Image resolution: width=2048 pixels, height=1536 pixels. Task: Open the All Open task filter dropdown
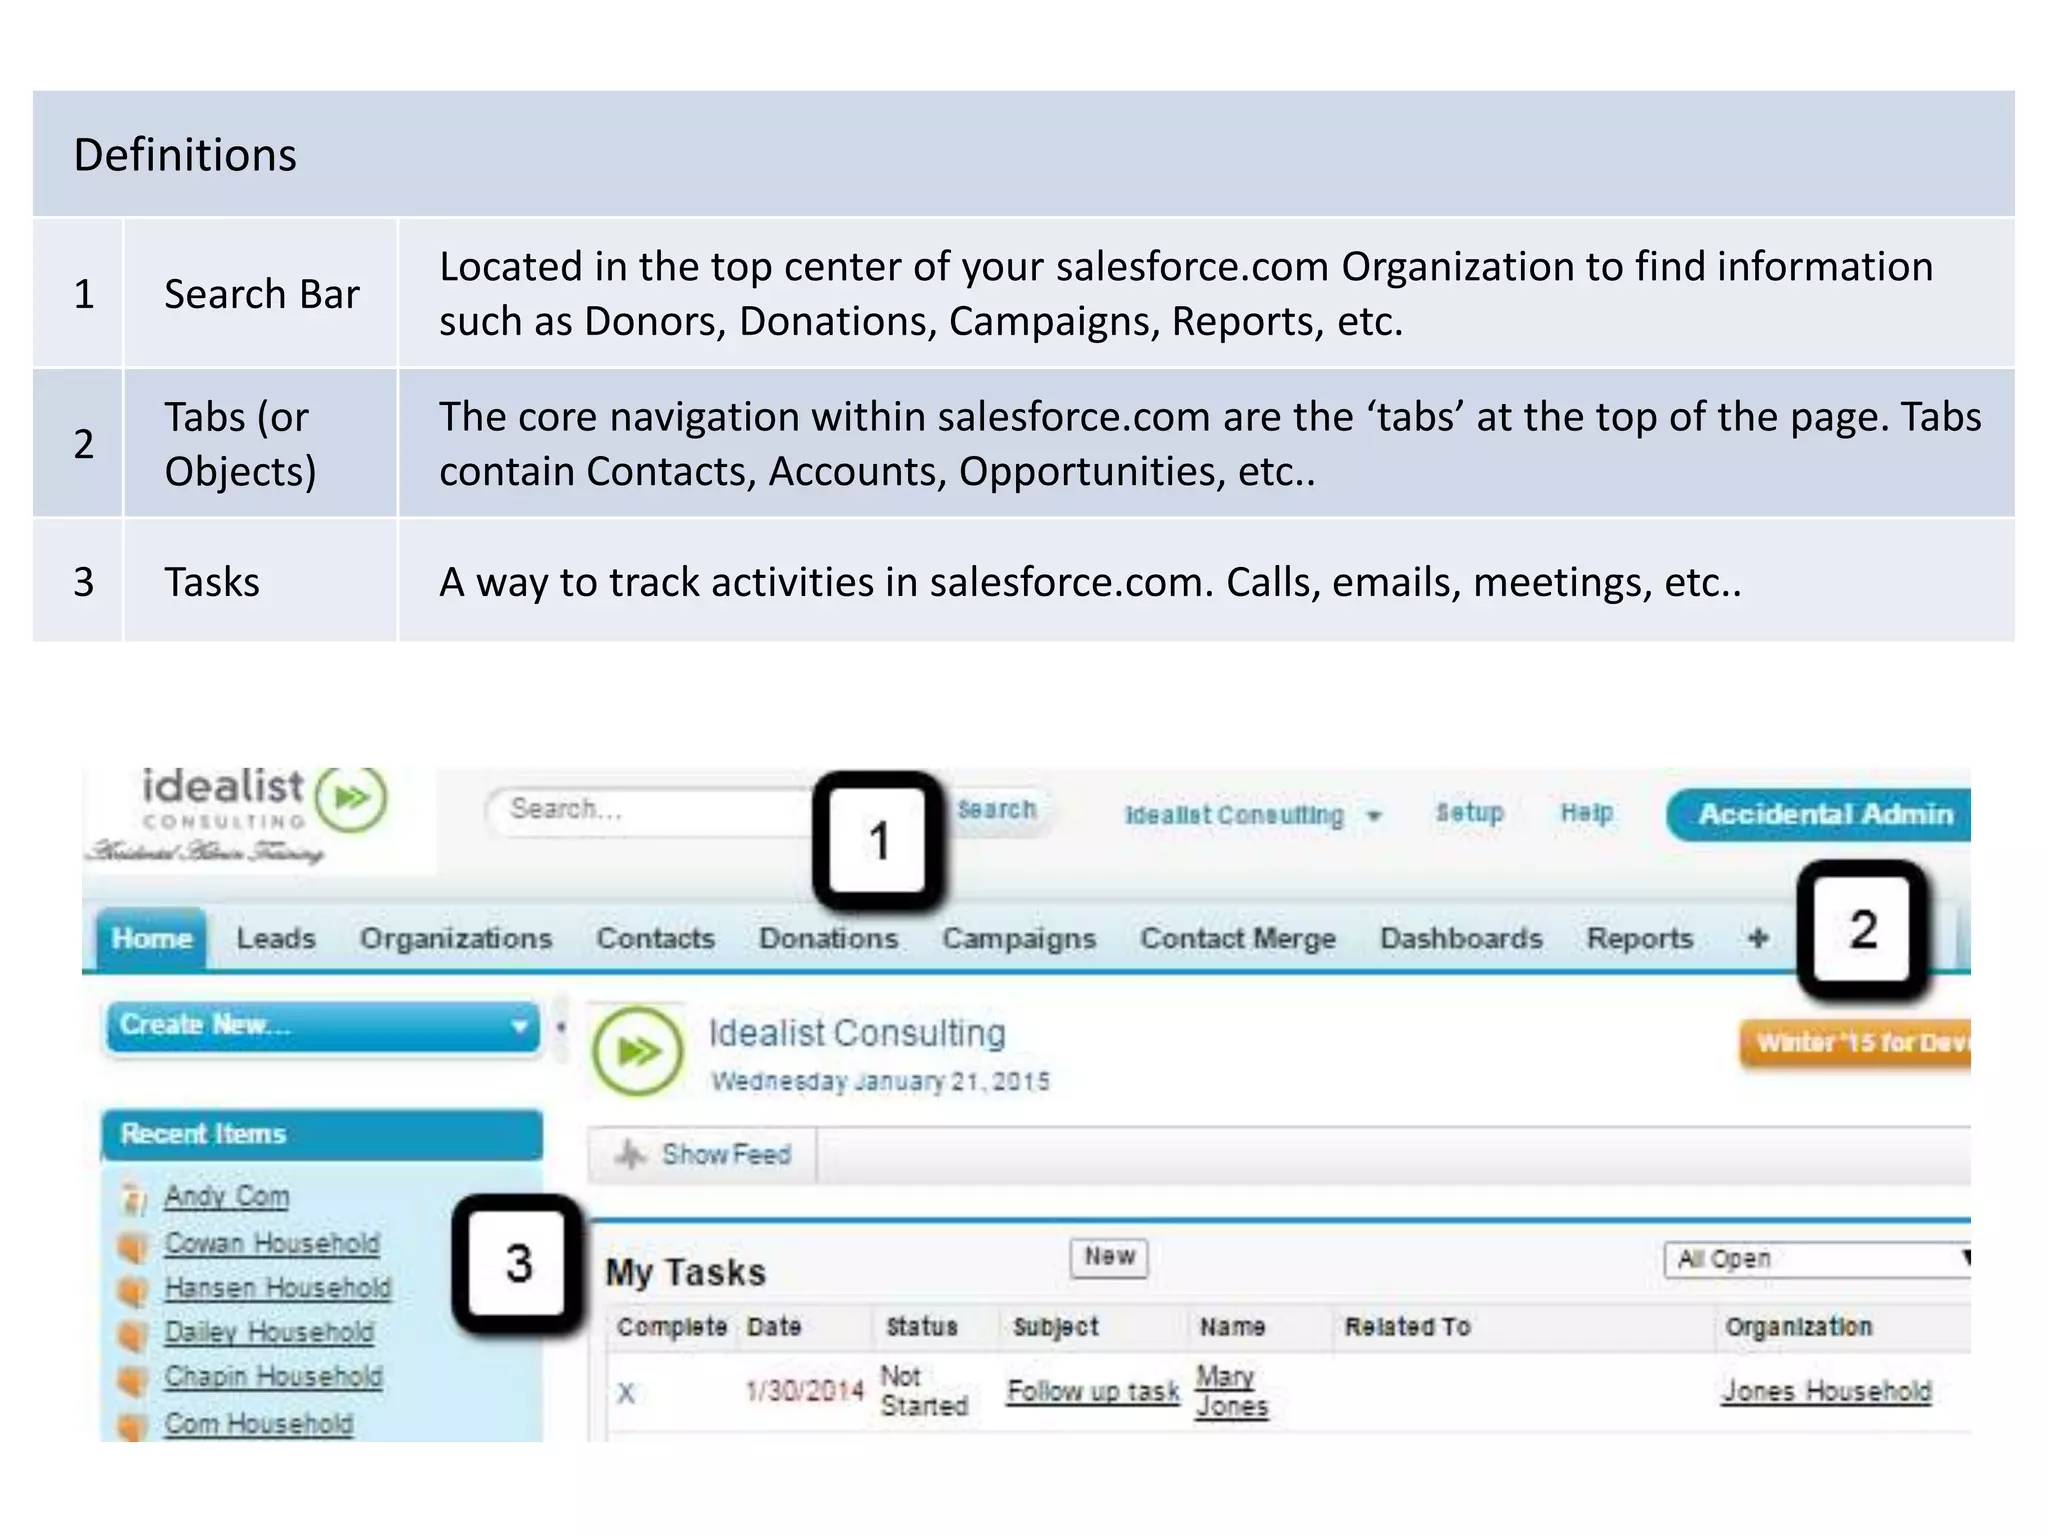(x=1818, y=1259)
